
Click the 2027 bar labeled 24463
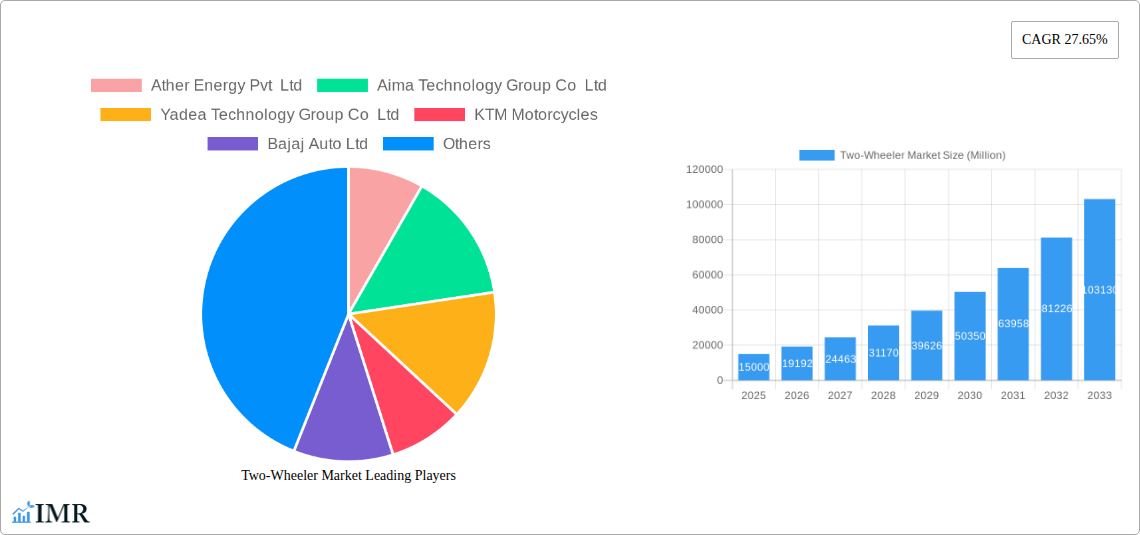click(x=840, y=358)
